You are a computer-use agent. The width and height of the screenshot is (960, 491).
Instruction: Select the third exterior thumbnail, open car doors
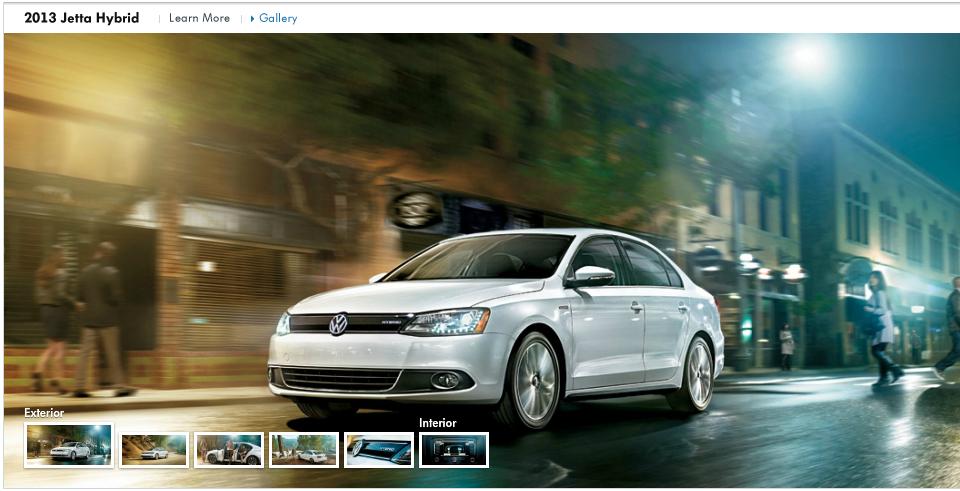229,450
